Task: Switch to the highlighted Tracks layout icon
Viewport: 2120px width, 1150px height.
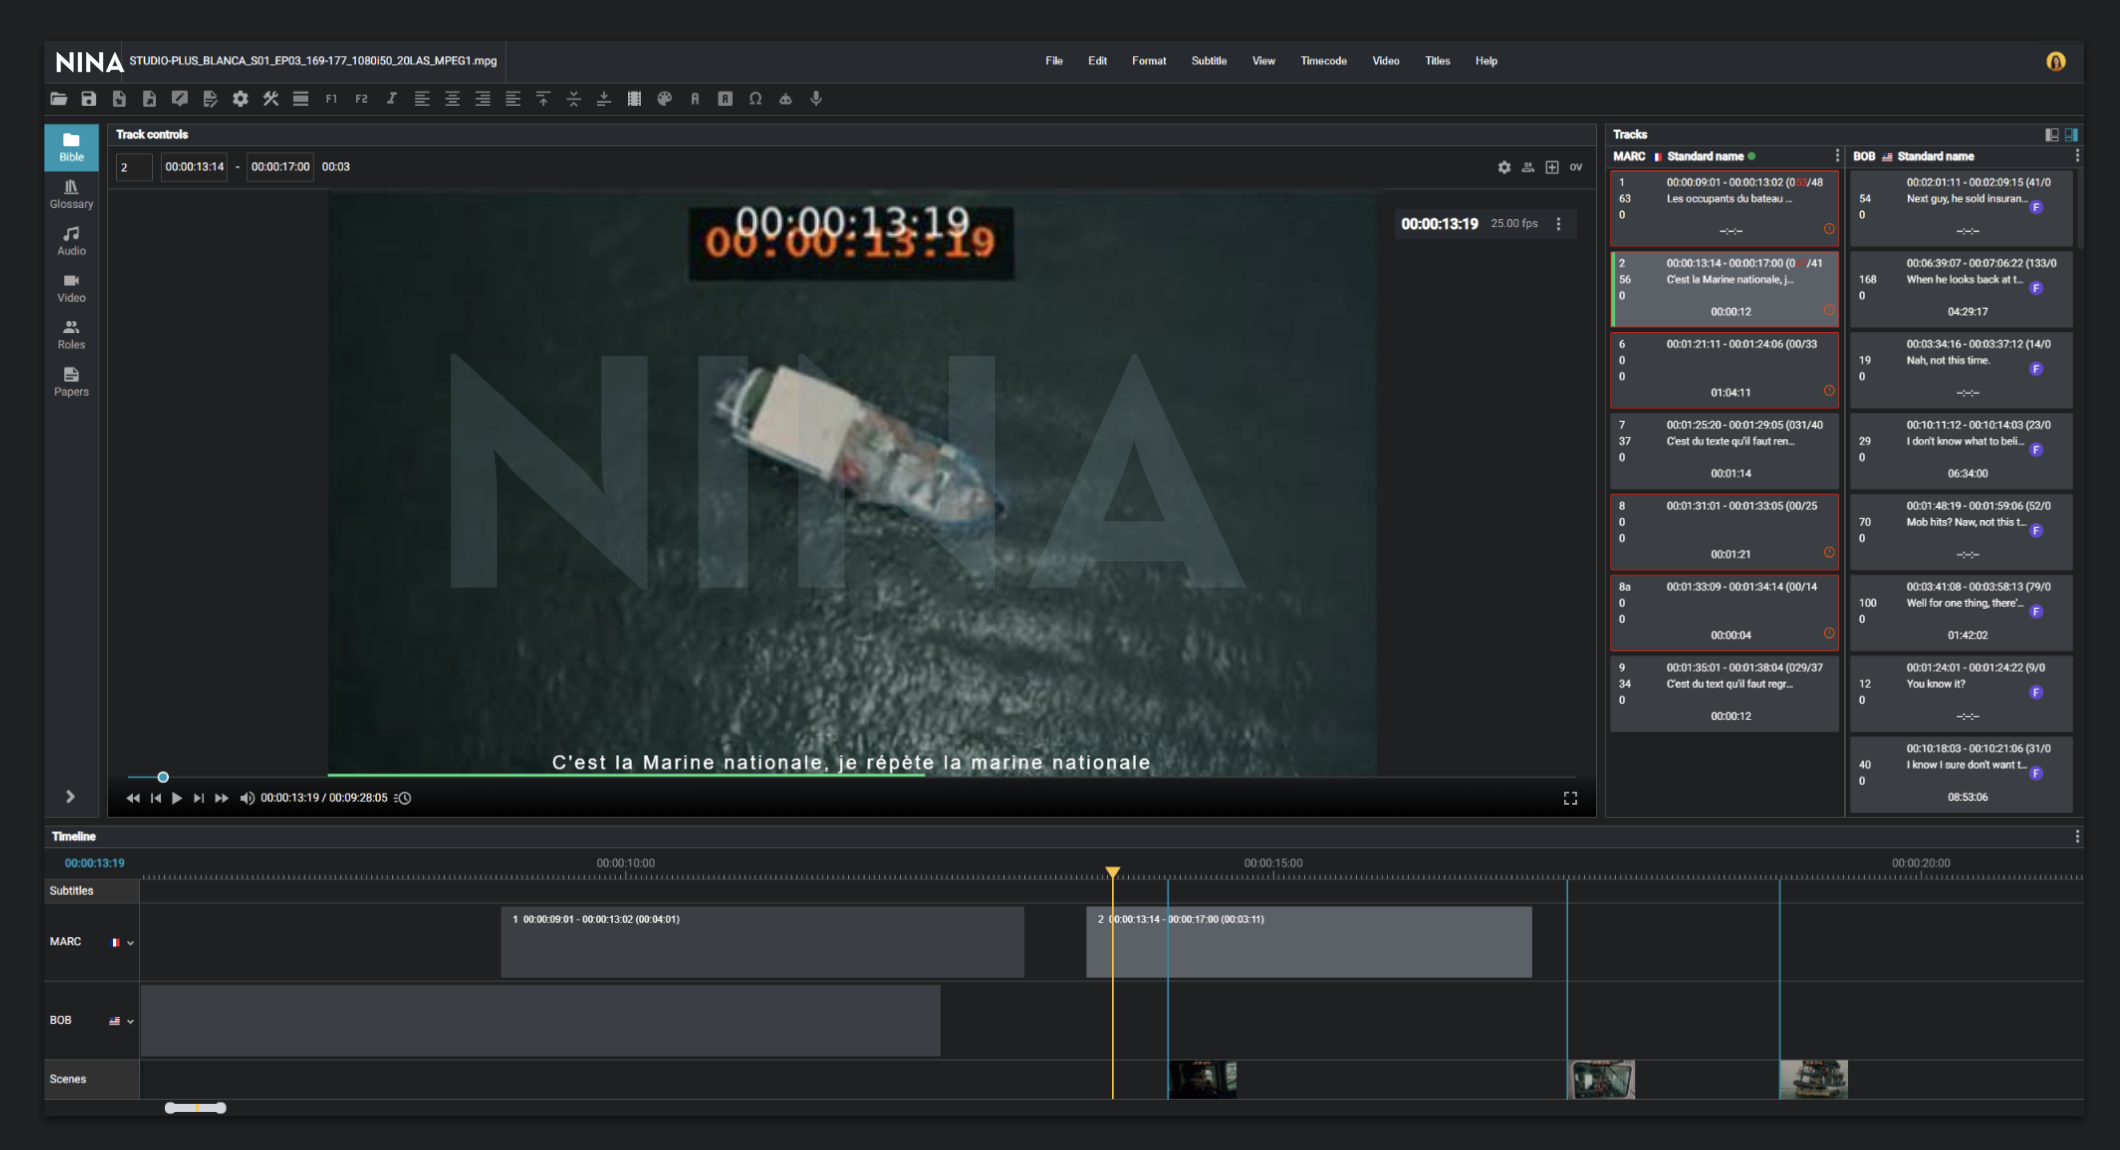Action: tap(2071, 134)
